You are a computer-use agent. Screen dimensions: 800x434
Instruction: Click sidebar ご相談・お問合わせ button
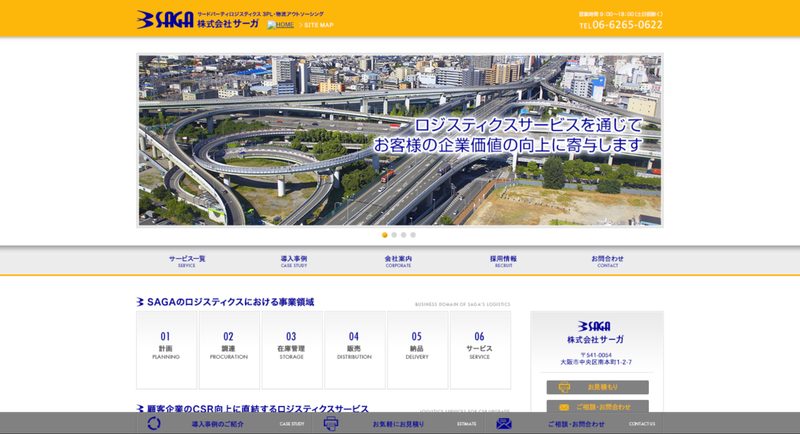click(597, 406)
